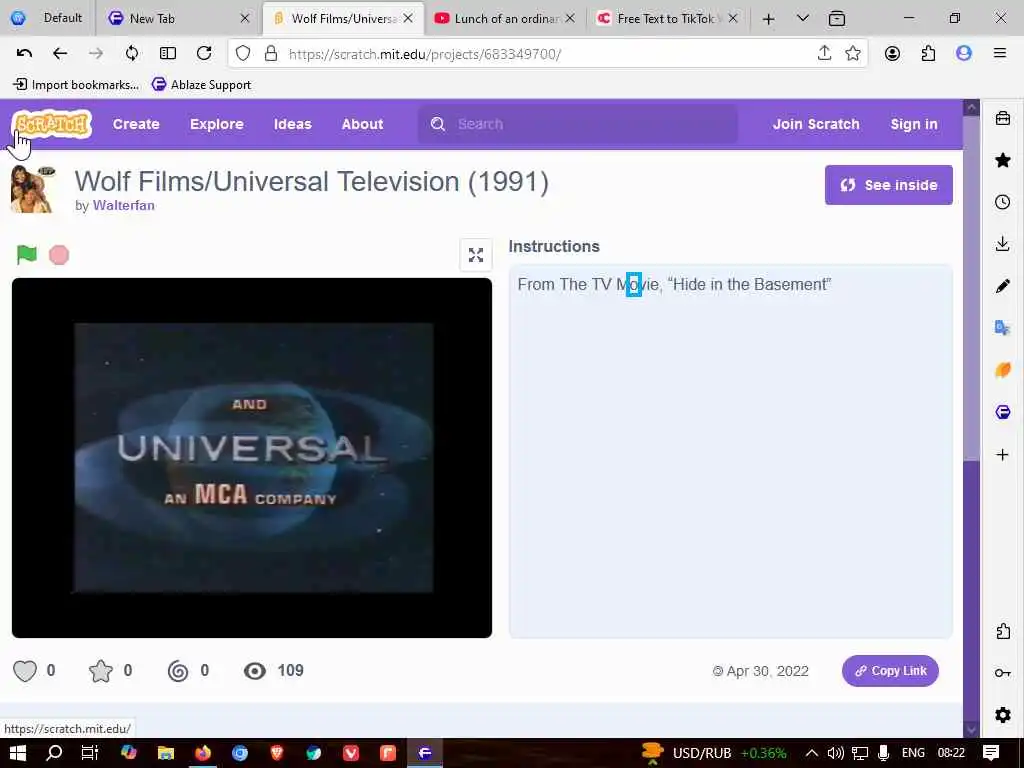Click the See inside button
This screenshot has height=768, width=1024.
tap(889, 185)
